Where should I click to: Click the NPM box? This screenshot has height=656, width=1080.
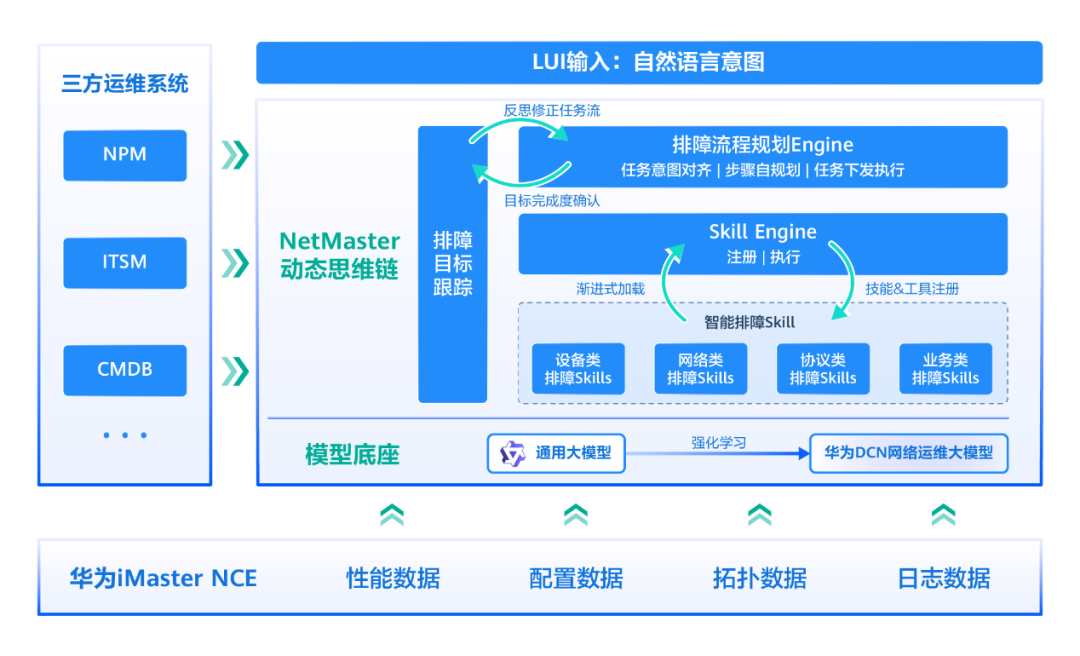click(125, 156)
